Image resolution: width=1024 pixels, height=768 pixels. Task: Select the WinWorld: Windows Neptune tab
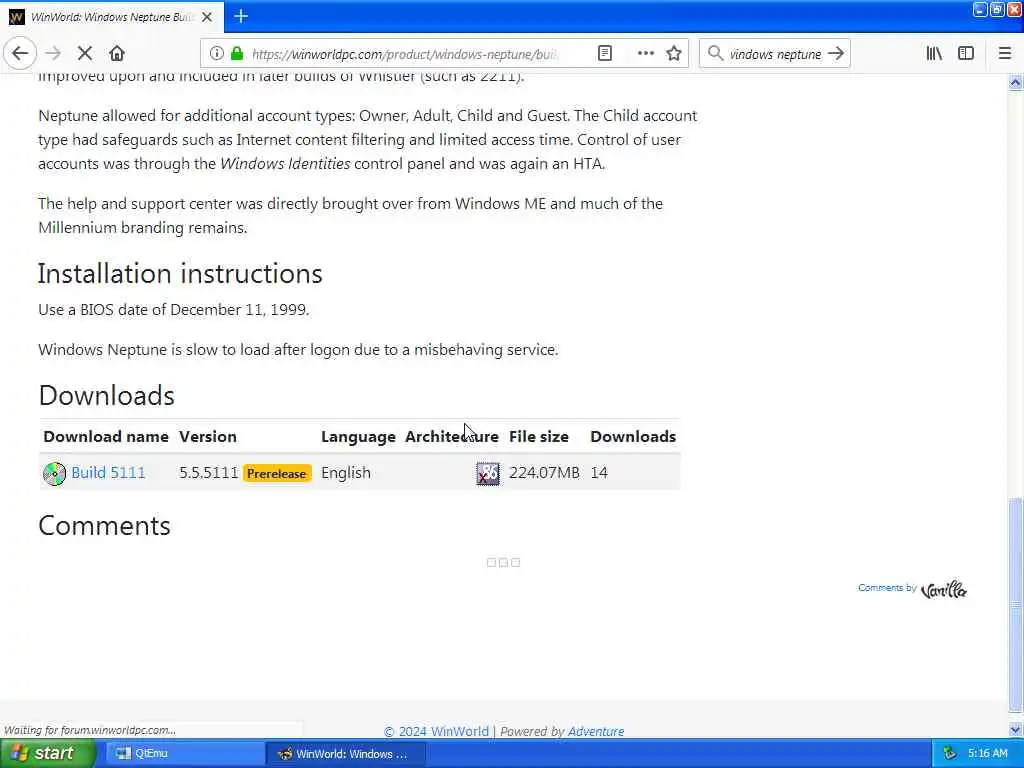(112, 17)
